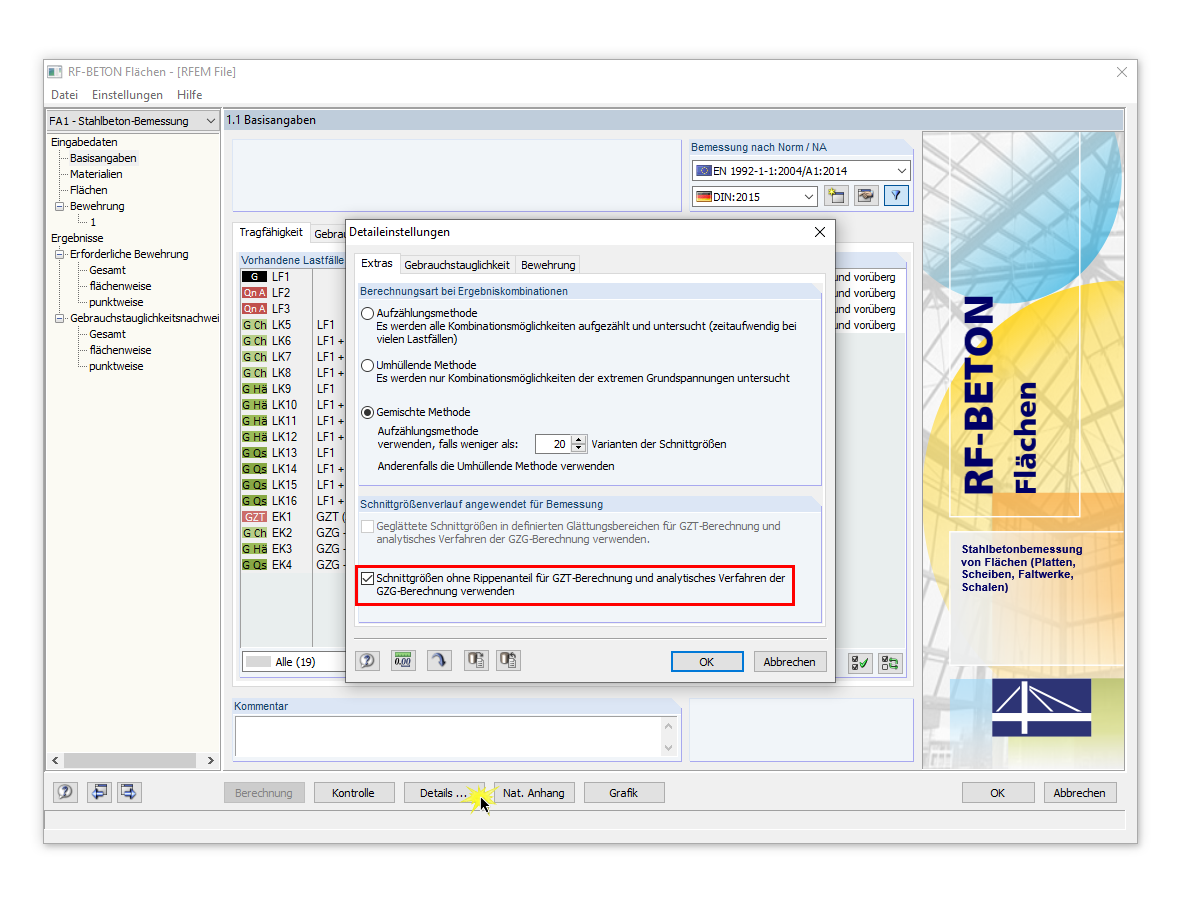The height and width of the screenshot is (900, 1200).
Task: Go to next module window arrow icon
Action: [x=129, y=792]
